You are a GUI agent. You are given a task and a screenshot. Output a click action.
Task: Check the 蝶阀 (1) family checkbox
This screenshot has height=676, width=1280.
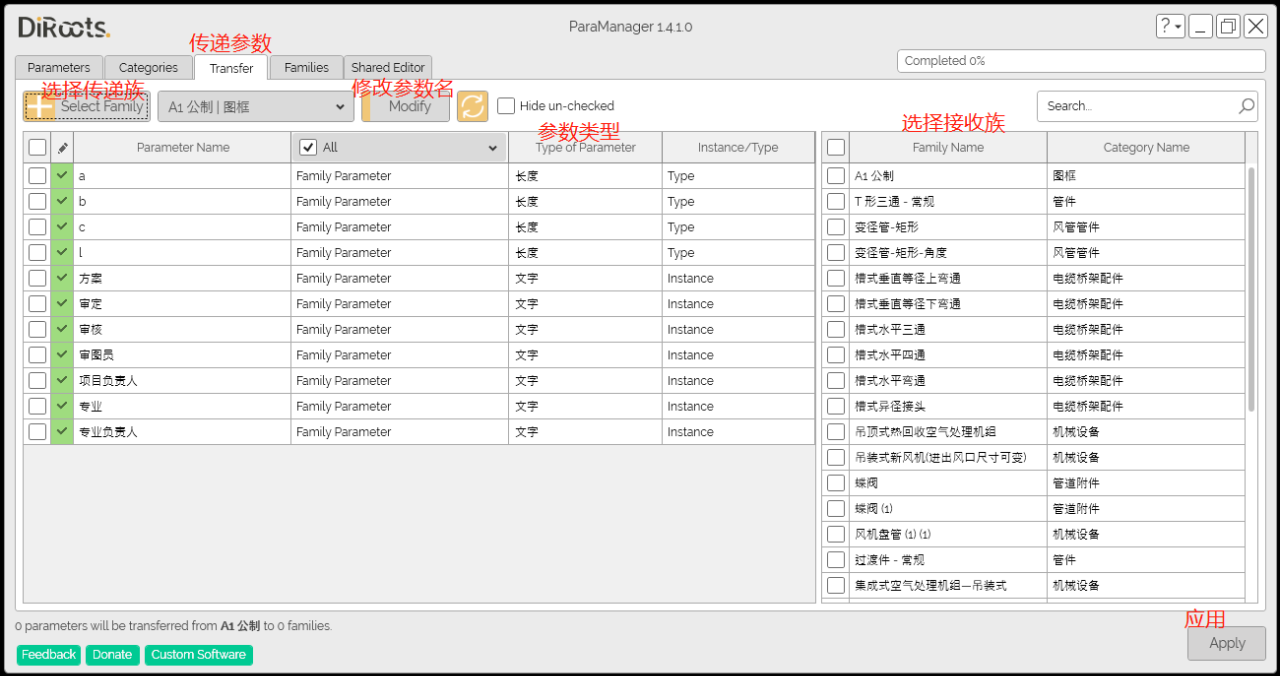click(836, 509)
